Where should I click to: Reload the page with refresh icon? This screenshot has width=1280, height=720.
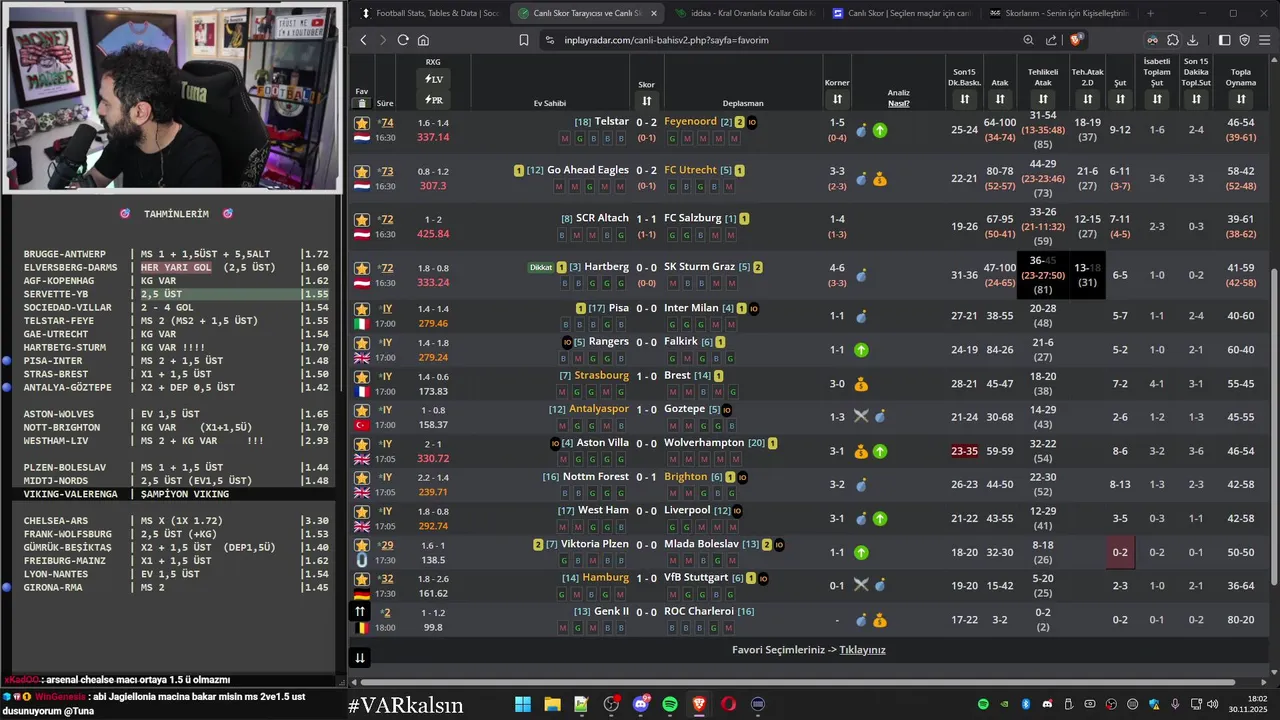coord(403,40)
